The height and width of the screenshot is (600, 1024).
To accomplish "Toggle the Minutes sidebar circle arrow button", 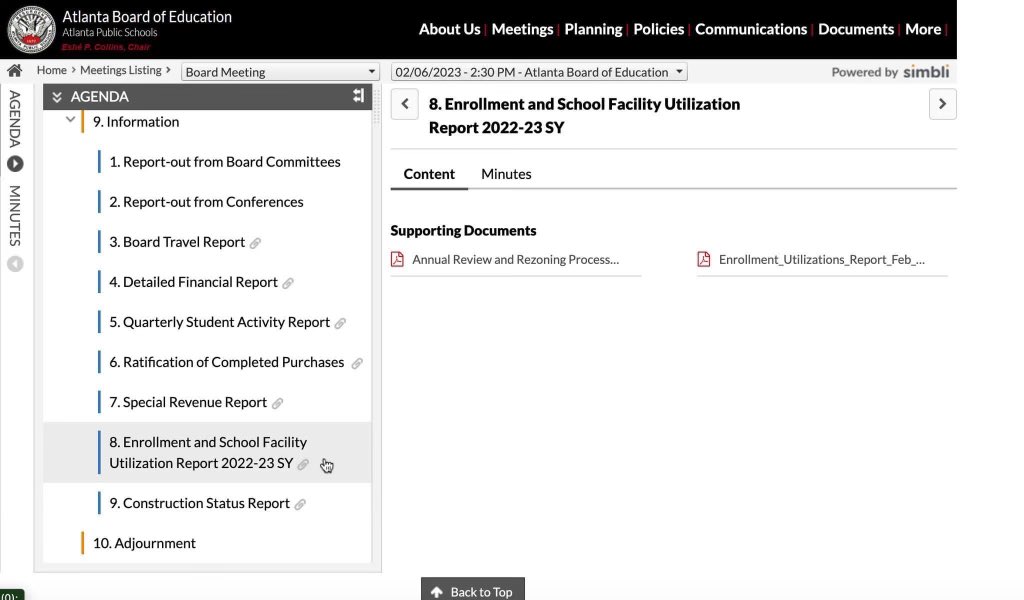I will pos(15,264).
